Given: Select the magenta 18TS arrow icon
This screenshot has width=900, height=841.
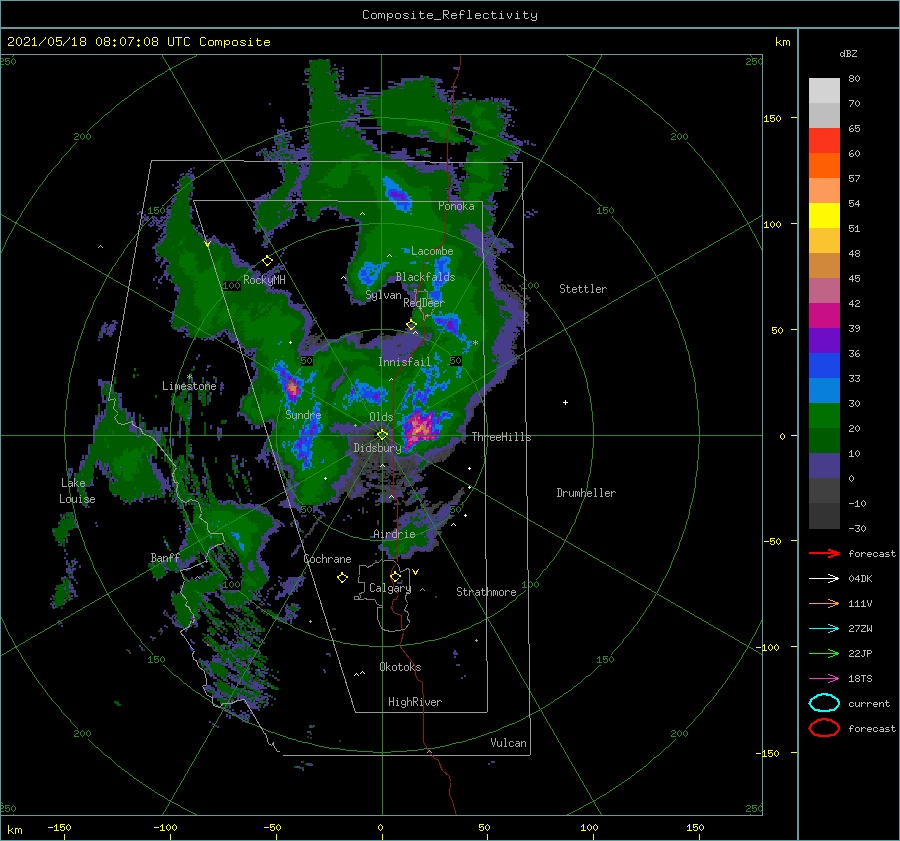Looking at the screenshot, I should (x=824, y=678).
